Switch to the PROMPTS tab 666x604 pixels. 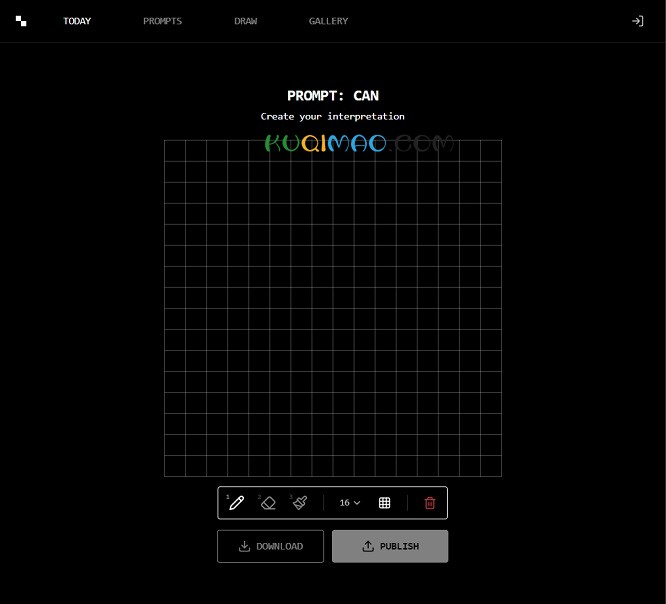[x=162, y=21]
